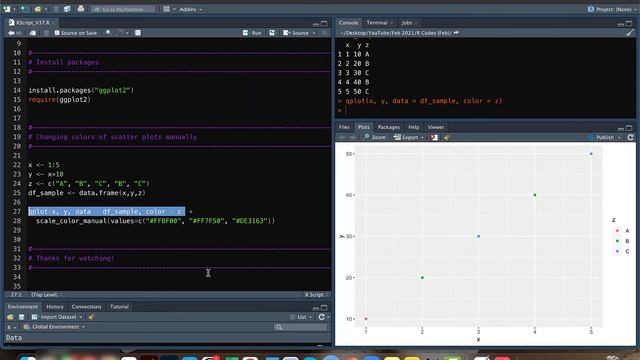Open the Addins dropdown
Image resolution: width=640 pixels, height=360 pixels.
(x=190, y=9)
